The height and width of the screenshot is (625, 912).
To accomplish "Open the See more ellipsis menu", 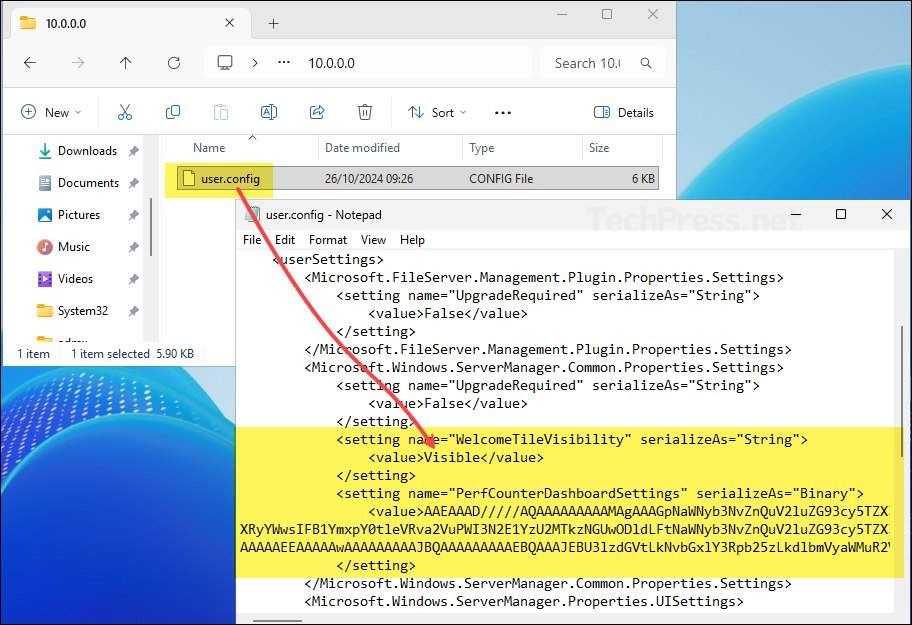I will [502, 112].
